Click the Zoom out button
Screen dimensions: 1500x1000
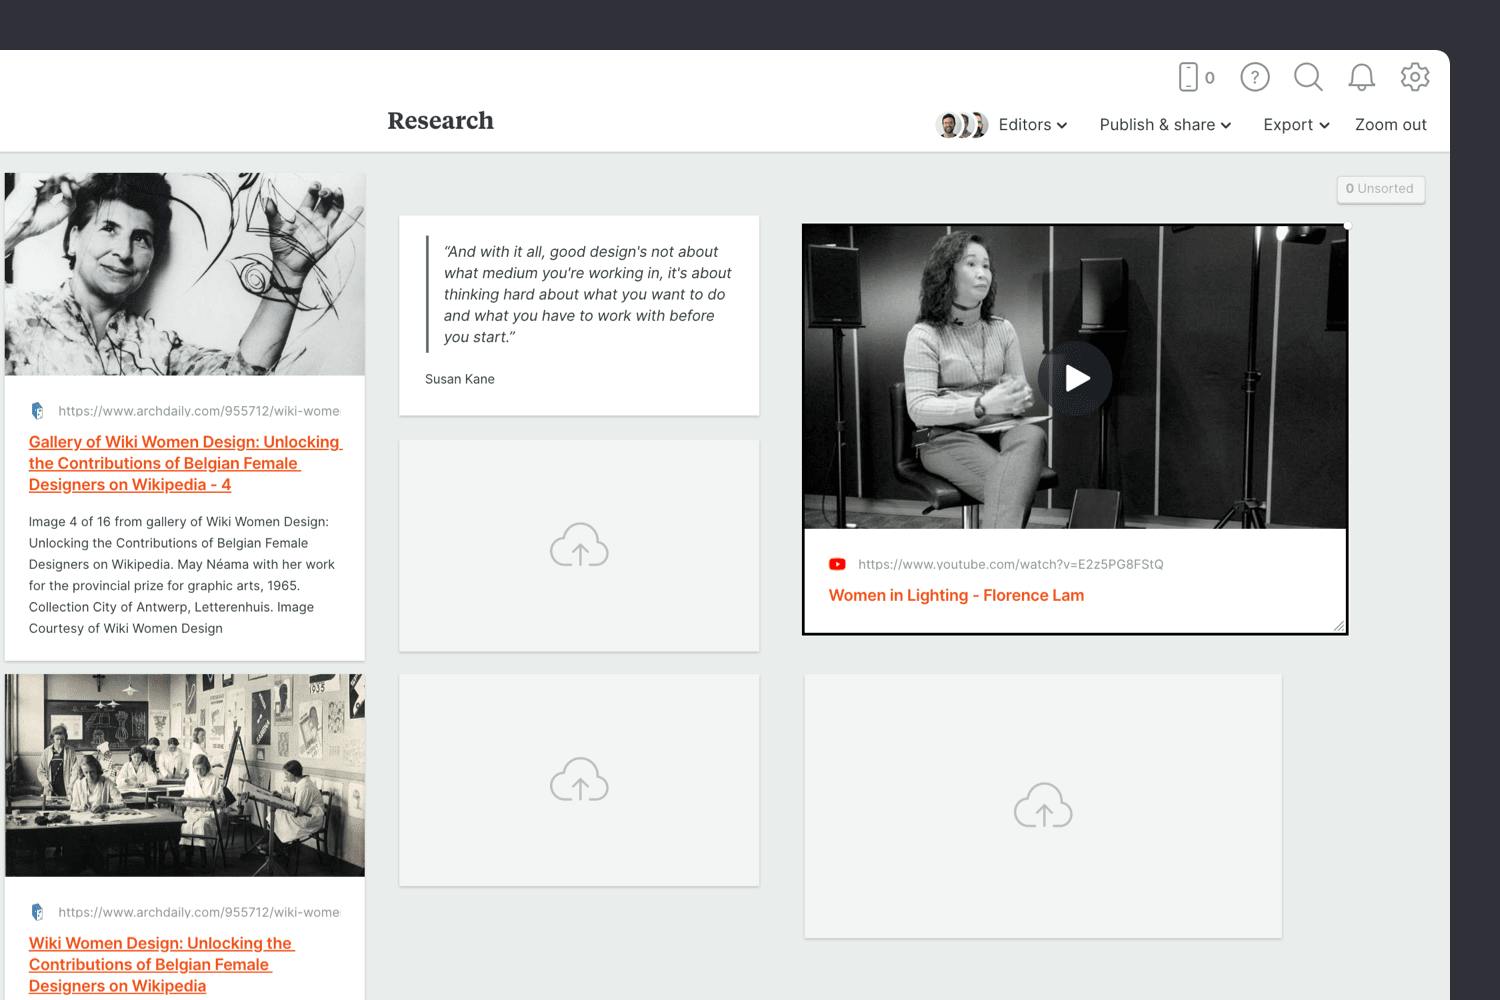(x=1390, y=125)
